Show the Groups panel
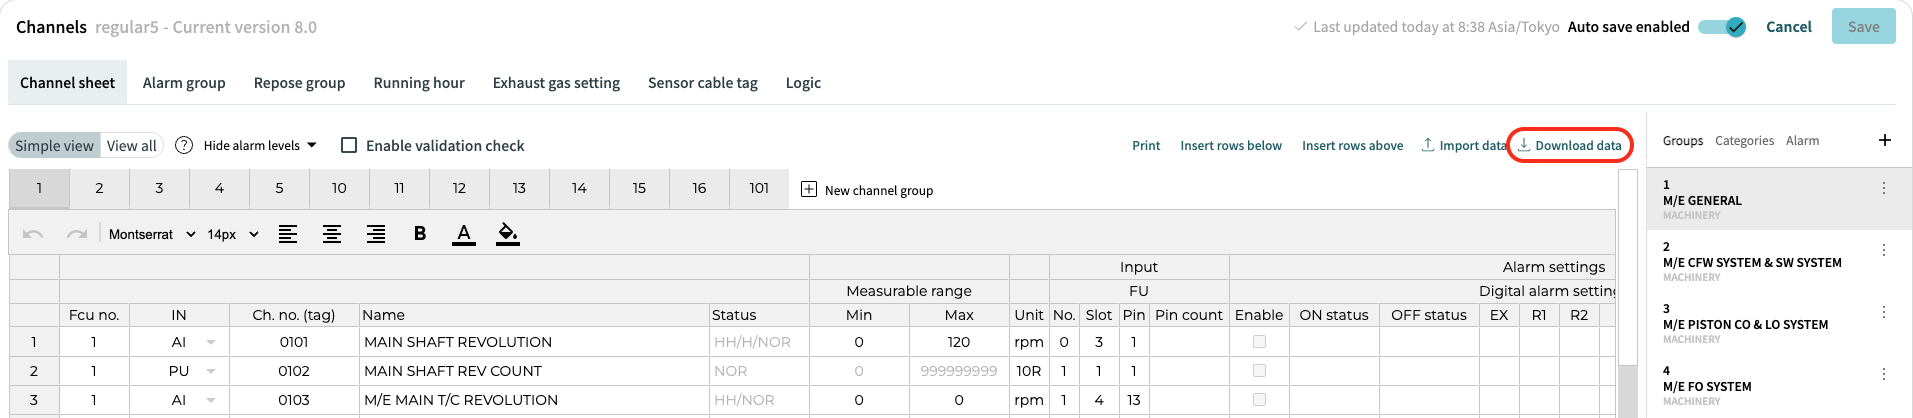 (1683, 141)
